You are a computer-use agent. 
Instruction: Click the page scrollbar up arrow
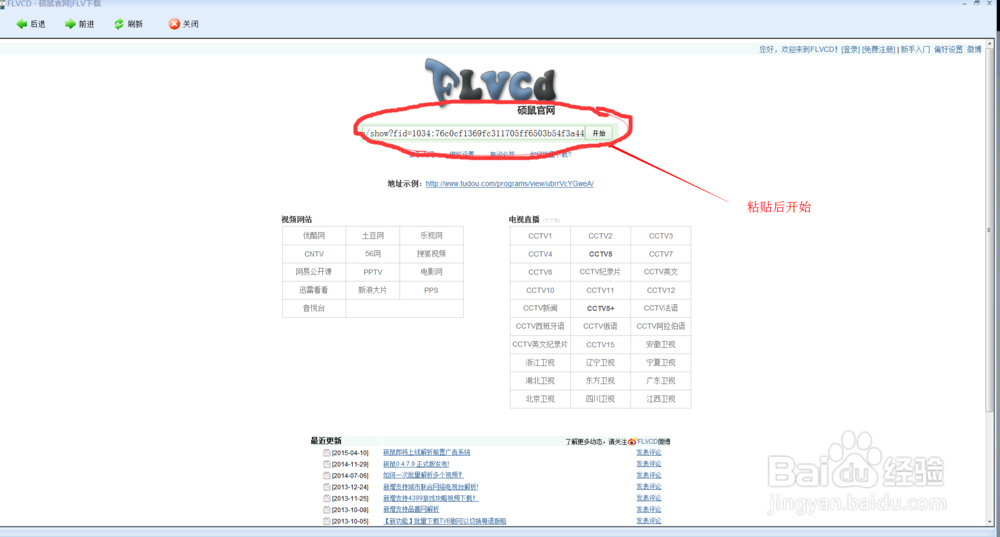[x=990, y=44]
